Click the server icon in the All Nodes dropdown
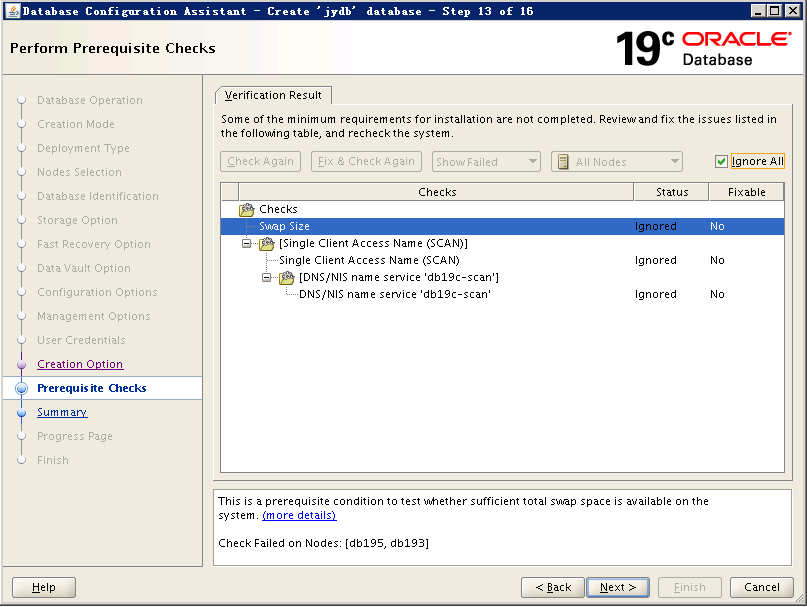Screen dimensions: 807x607 click(x=563, y=162)
